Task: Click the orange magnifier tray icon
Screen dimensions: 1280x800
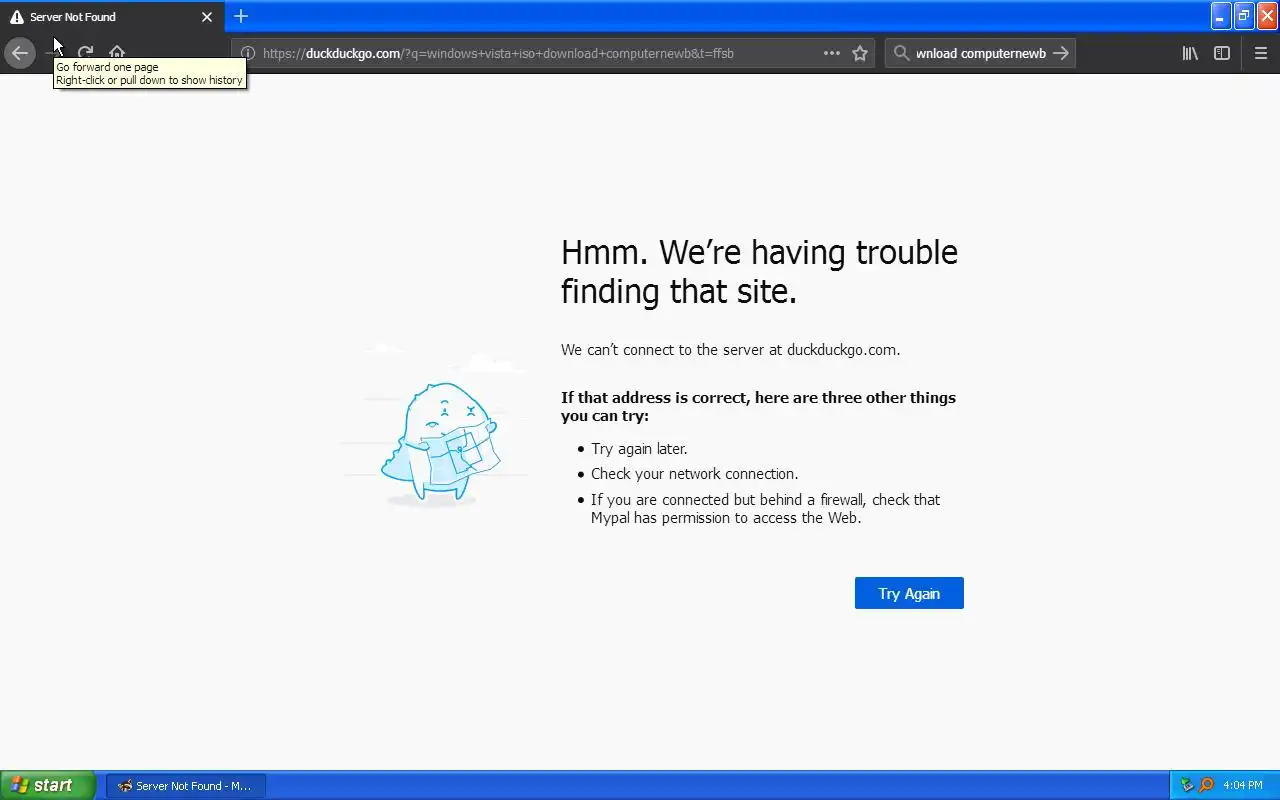Action: 1206,785
